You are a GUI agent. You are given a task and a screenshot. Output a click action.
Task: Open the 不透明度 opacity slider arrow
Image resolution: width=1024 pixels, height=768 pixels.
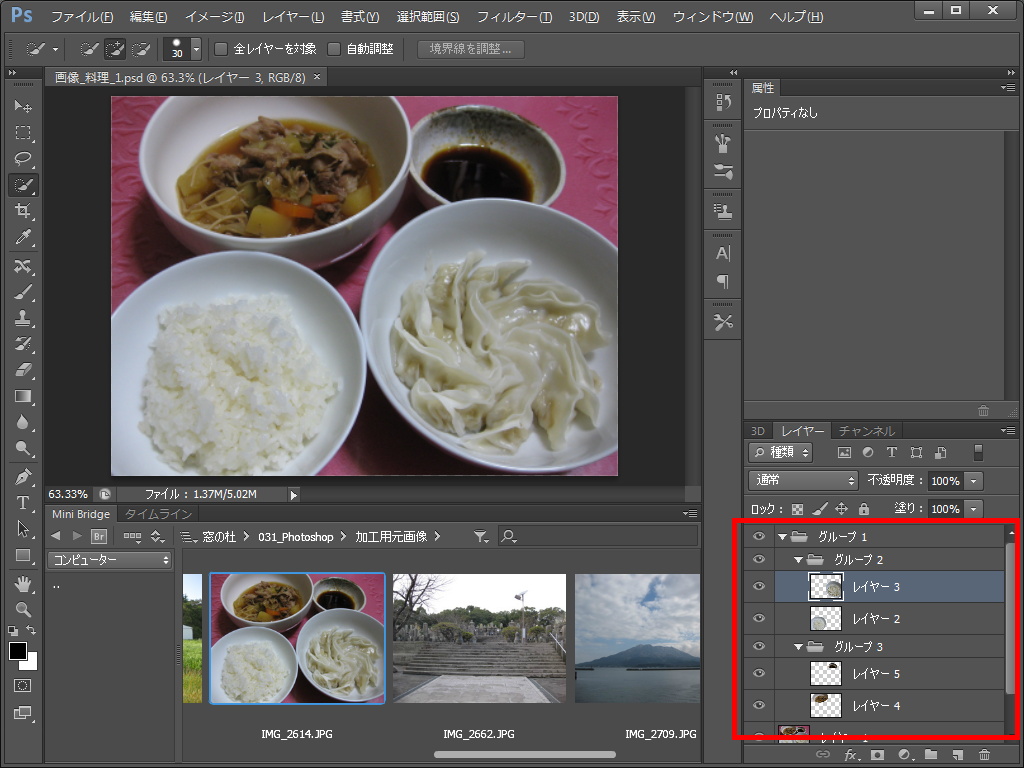[973, 481]
